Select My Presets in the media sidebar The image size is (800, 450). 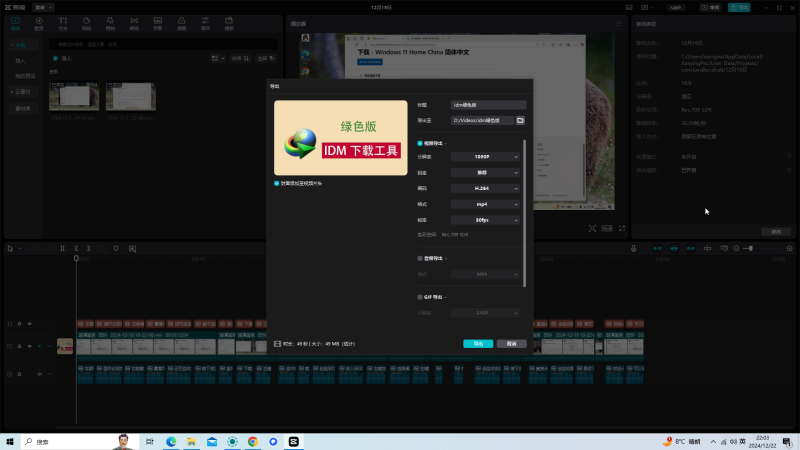[25, 76]
